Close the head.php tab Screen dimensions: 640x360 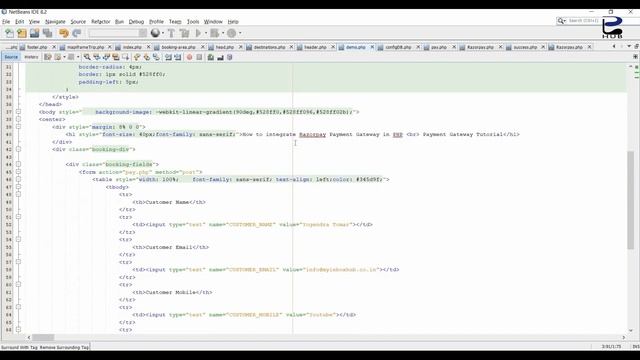240,47
